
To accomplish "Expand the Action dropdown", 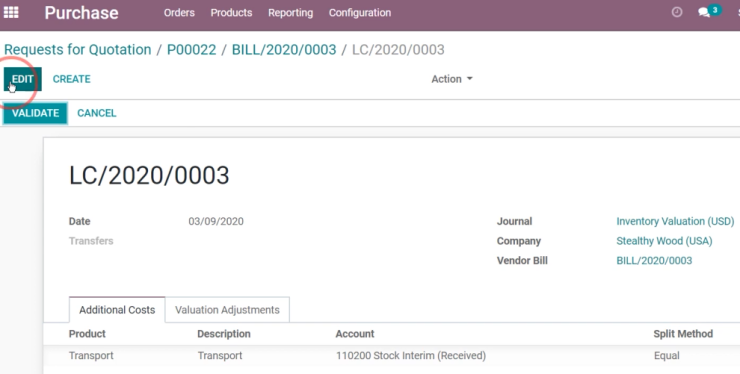I will 452,79.
